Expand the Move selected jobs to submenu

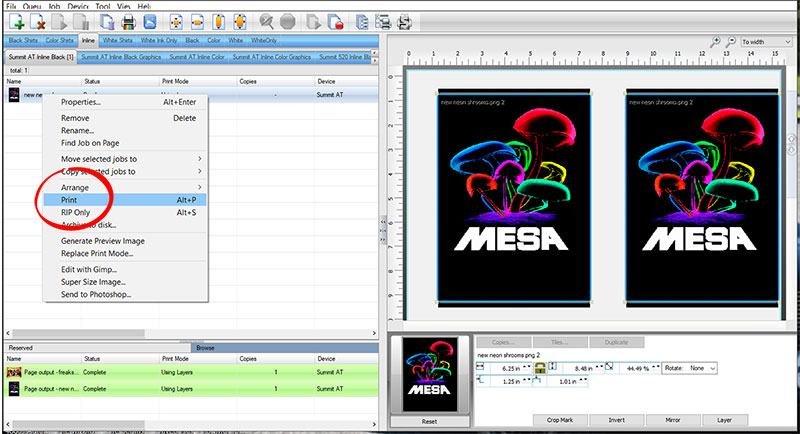(199, 159)
